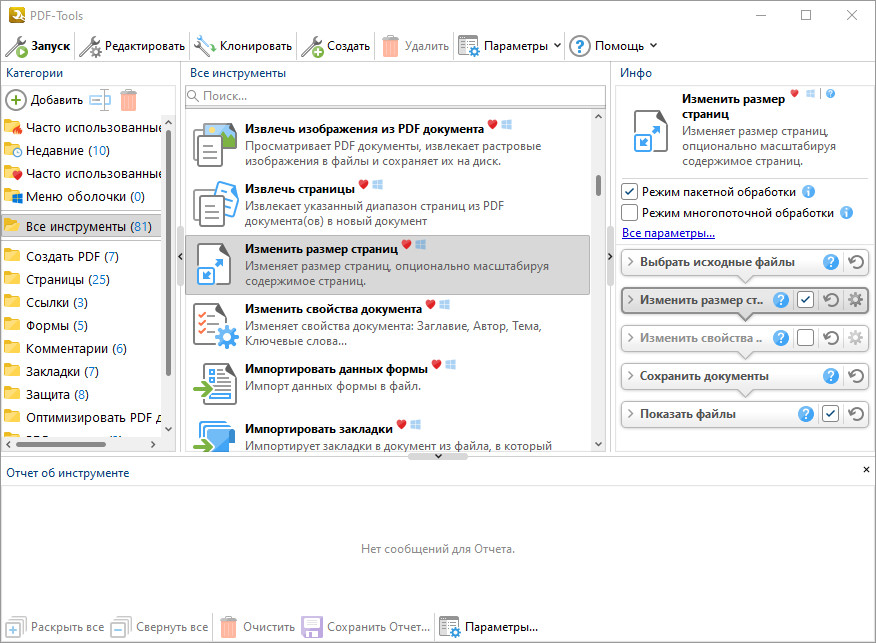Open help for Выбрать исходные файлы step
Screen dimensions: 876x643
coord(831,262)
